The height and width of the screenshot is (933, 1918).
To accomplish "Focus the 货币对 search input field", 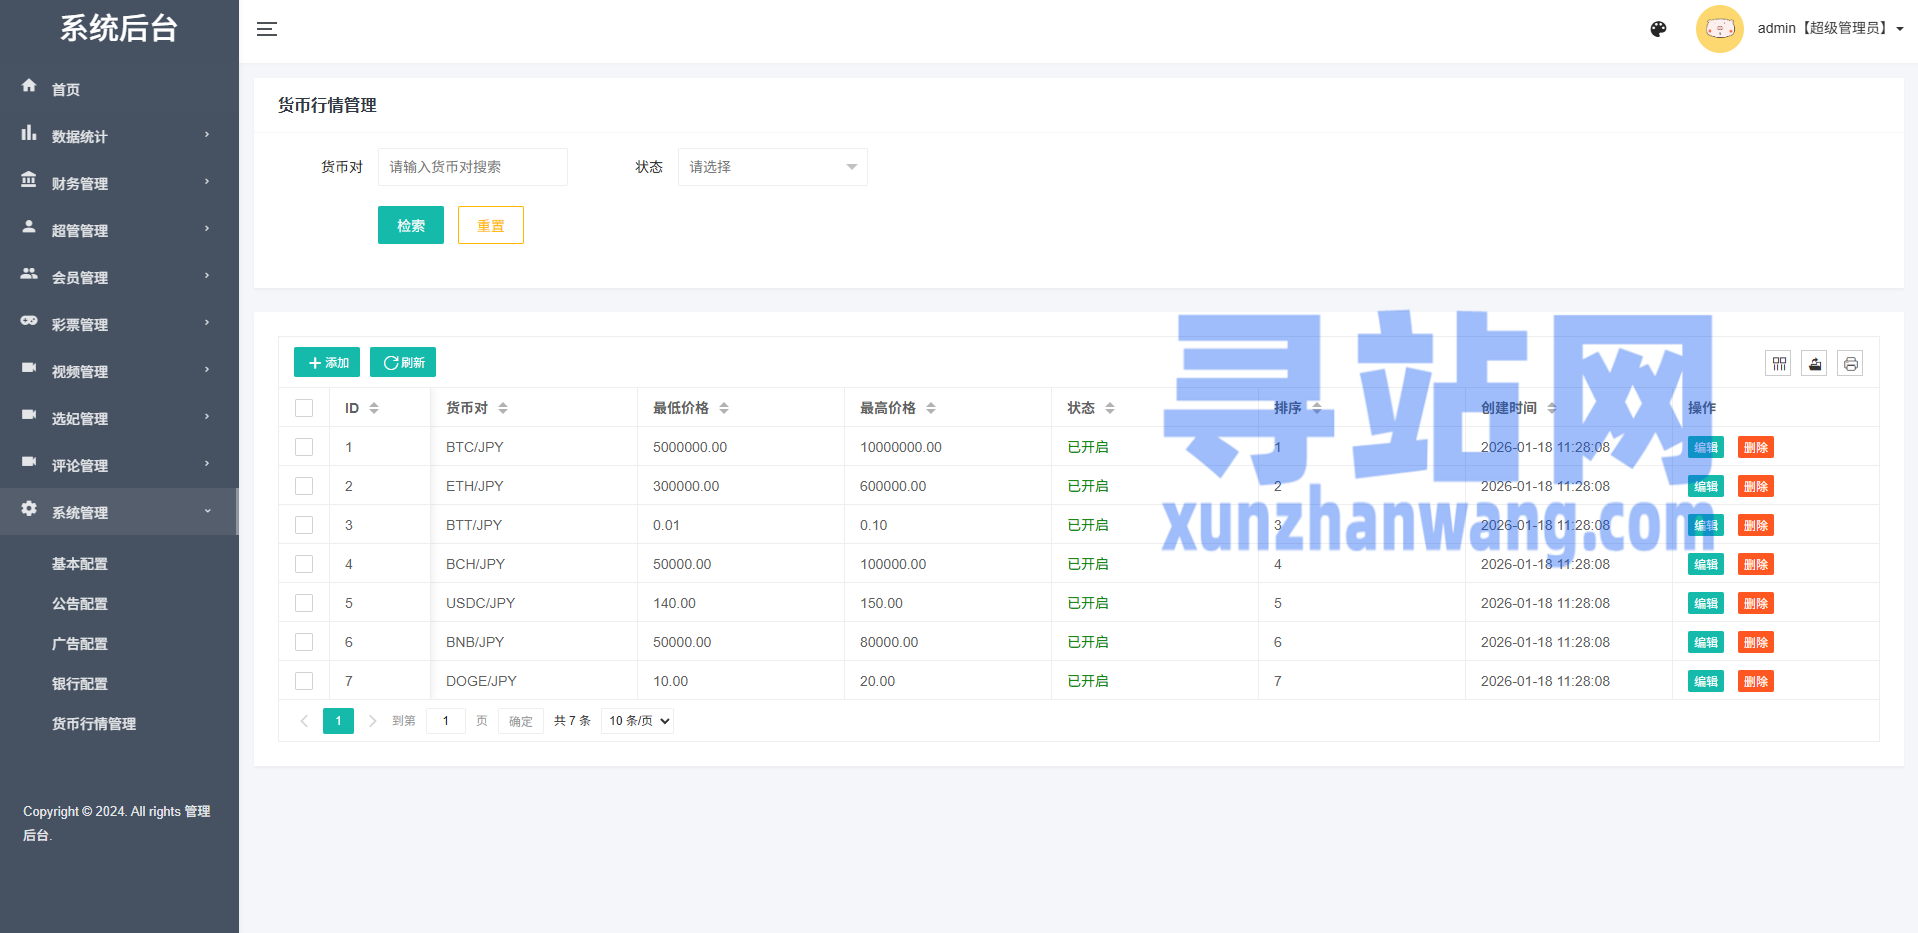I will point(472,167).
